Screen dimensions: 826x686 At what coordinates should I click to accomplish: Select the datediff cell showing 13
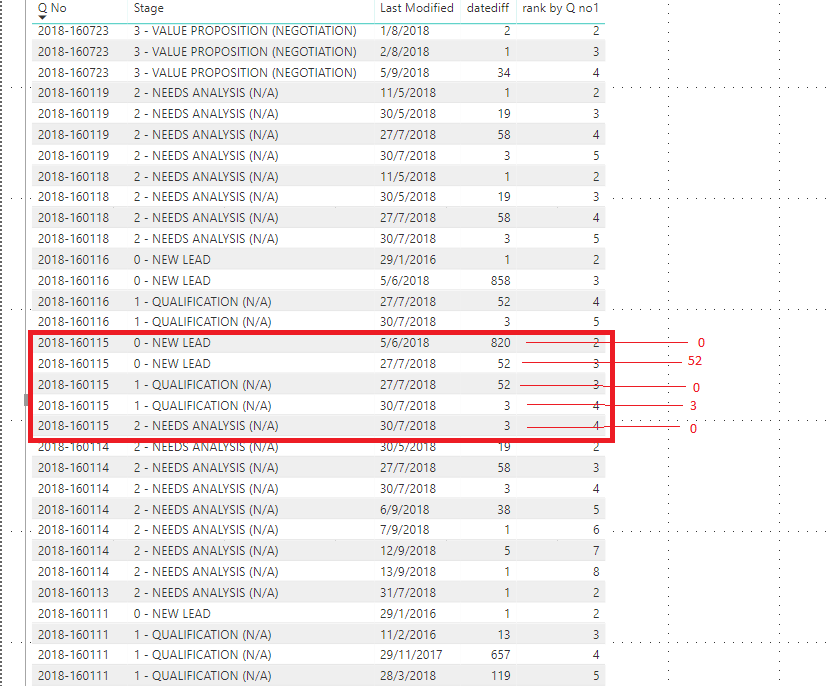(x=504, y=635)
